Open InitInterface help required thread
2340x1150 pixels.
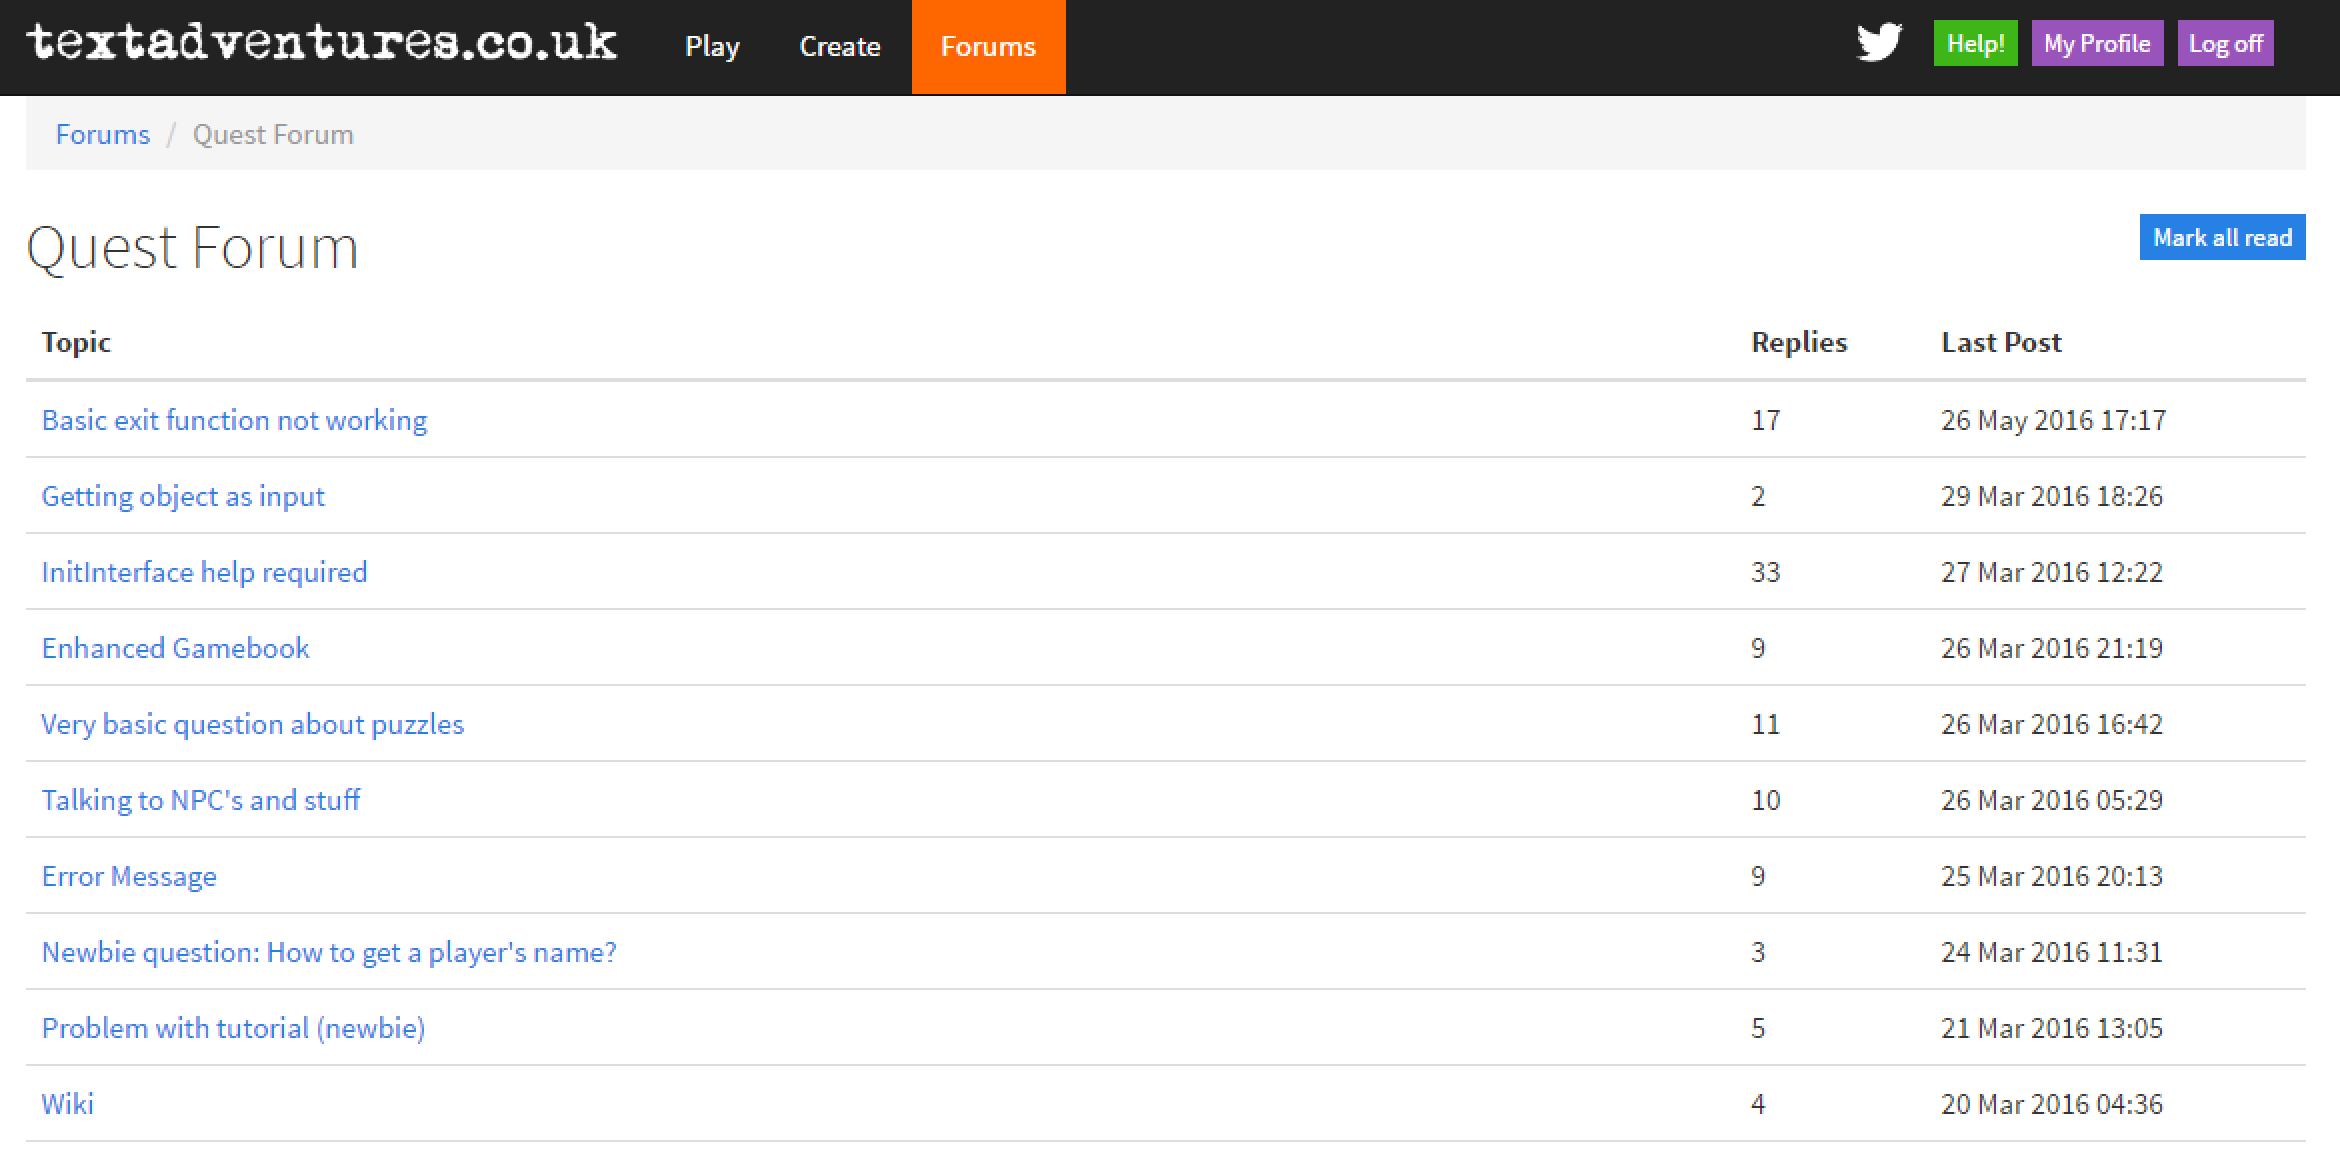(204, 572)
